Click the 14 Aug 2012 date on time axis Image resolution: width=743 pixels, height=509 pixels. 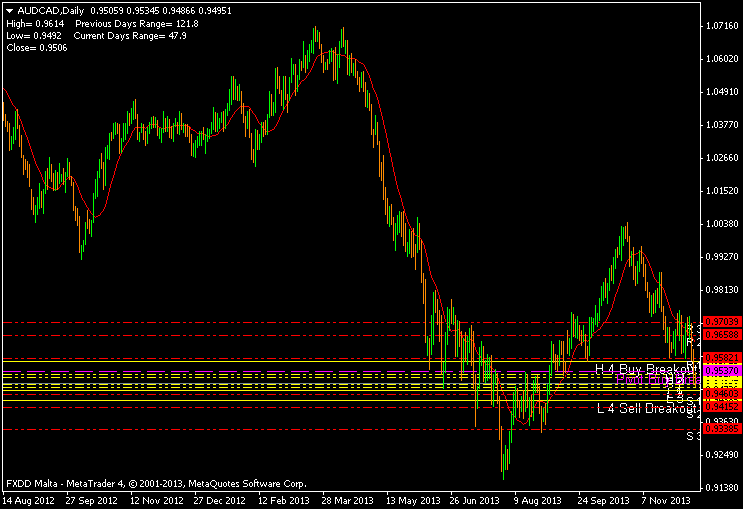27,498
